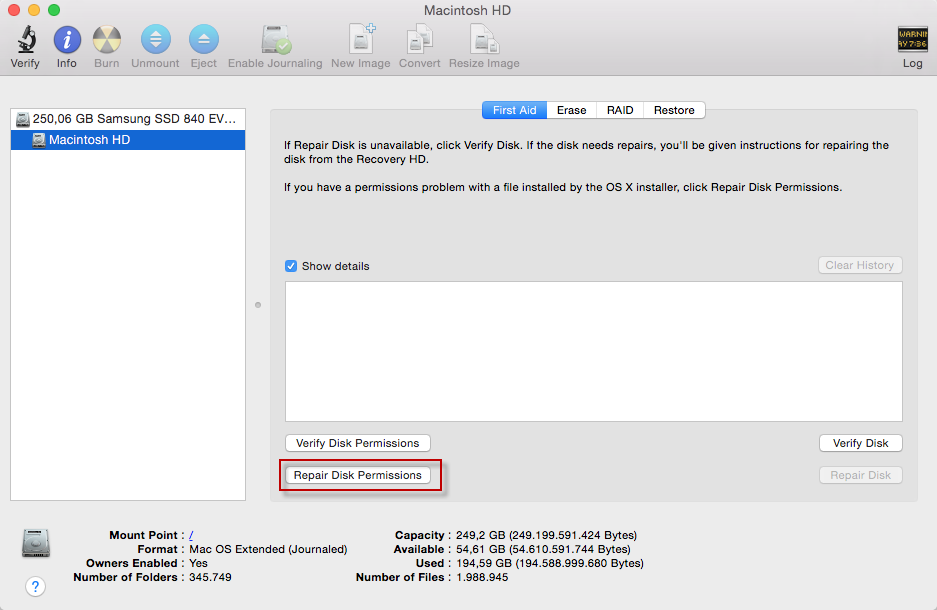
Task: Click Repair Disk Permissions button
Action: point(357,475)
